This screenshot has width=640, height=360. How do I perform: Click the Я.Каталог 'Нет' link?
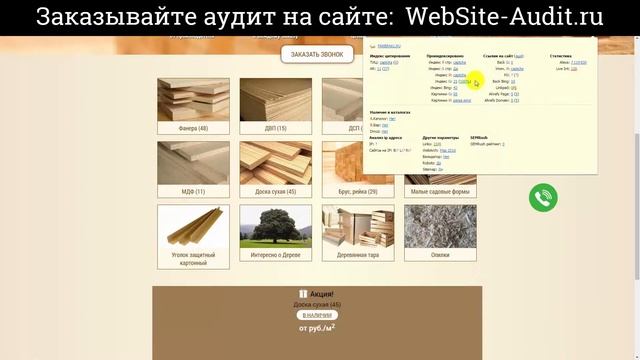point(392,119)
